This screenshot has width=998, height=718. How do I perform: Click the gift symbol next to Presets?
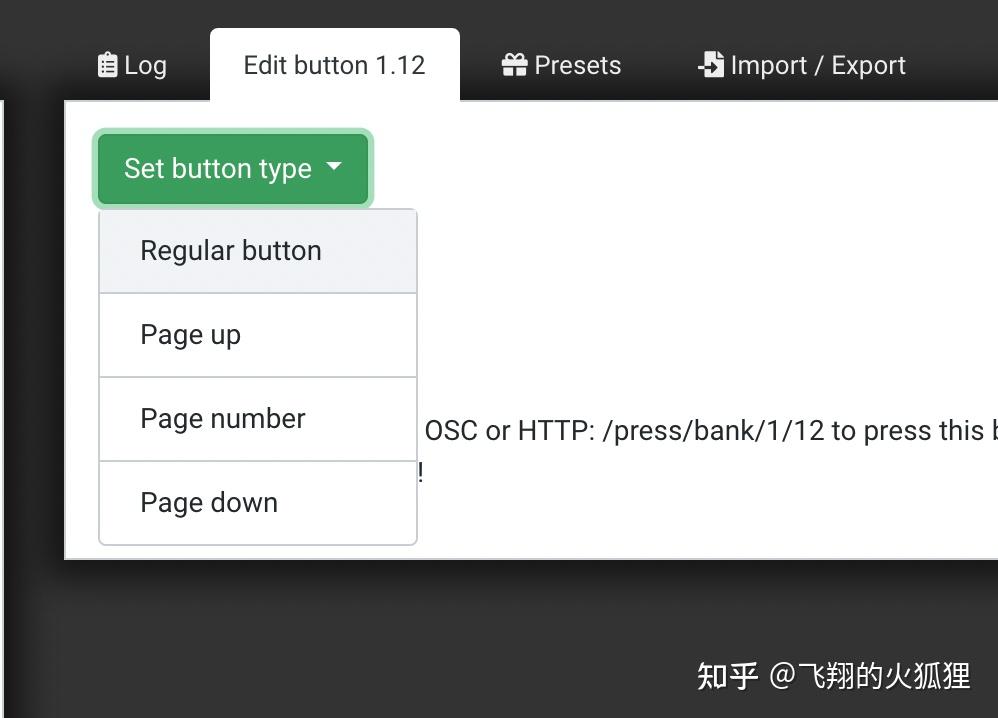(x=514, y=64)
